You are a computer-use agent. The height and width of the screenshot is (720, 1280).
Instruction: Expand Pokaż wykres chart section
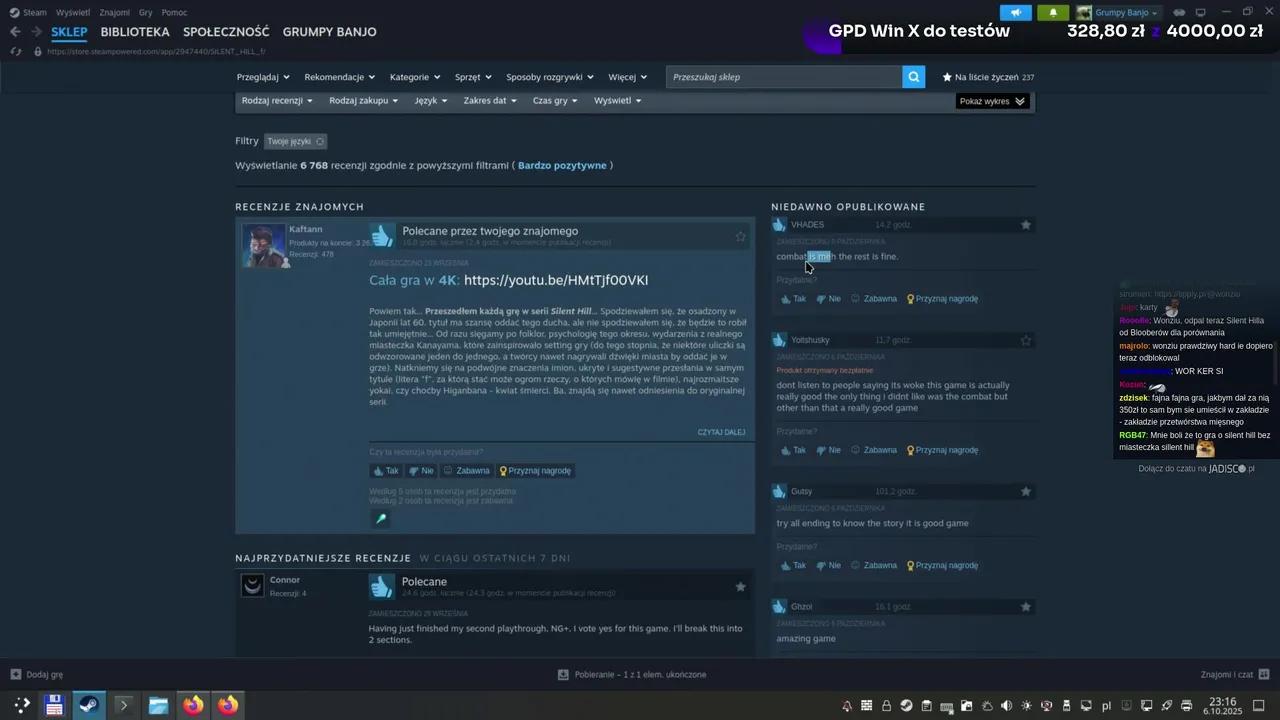pos(992,101)
